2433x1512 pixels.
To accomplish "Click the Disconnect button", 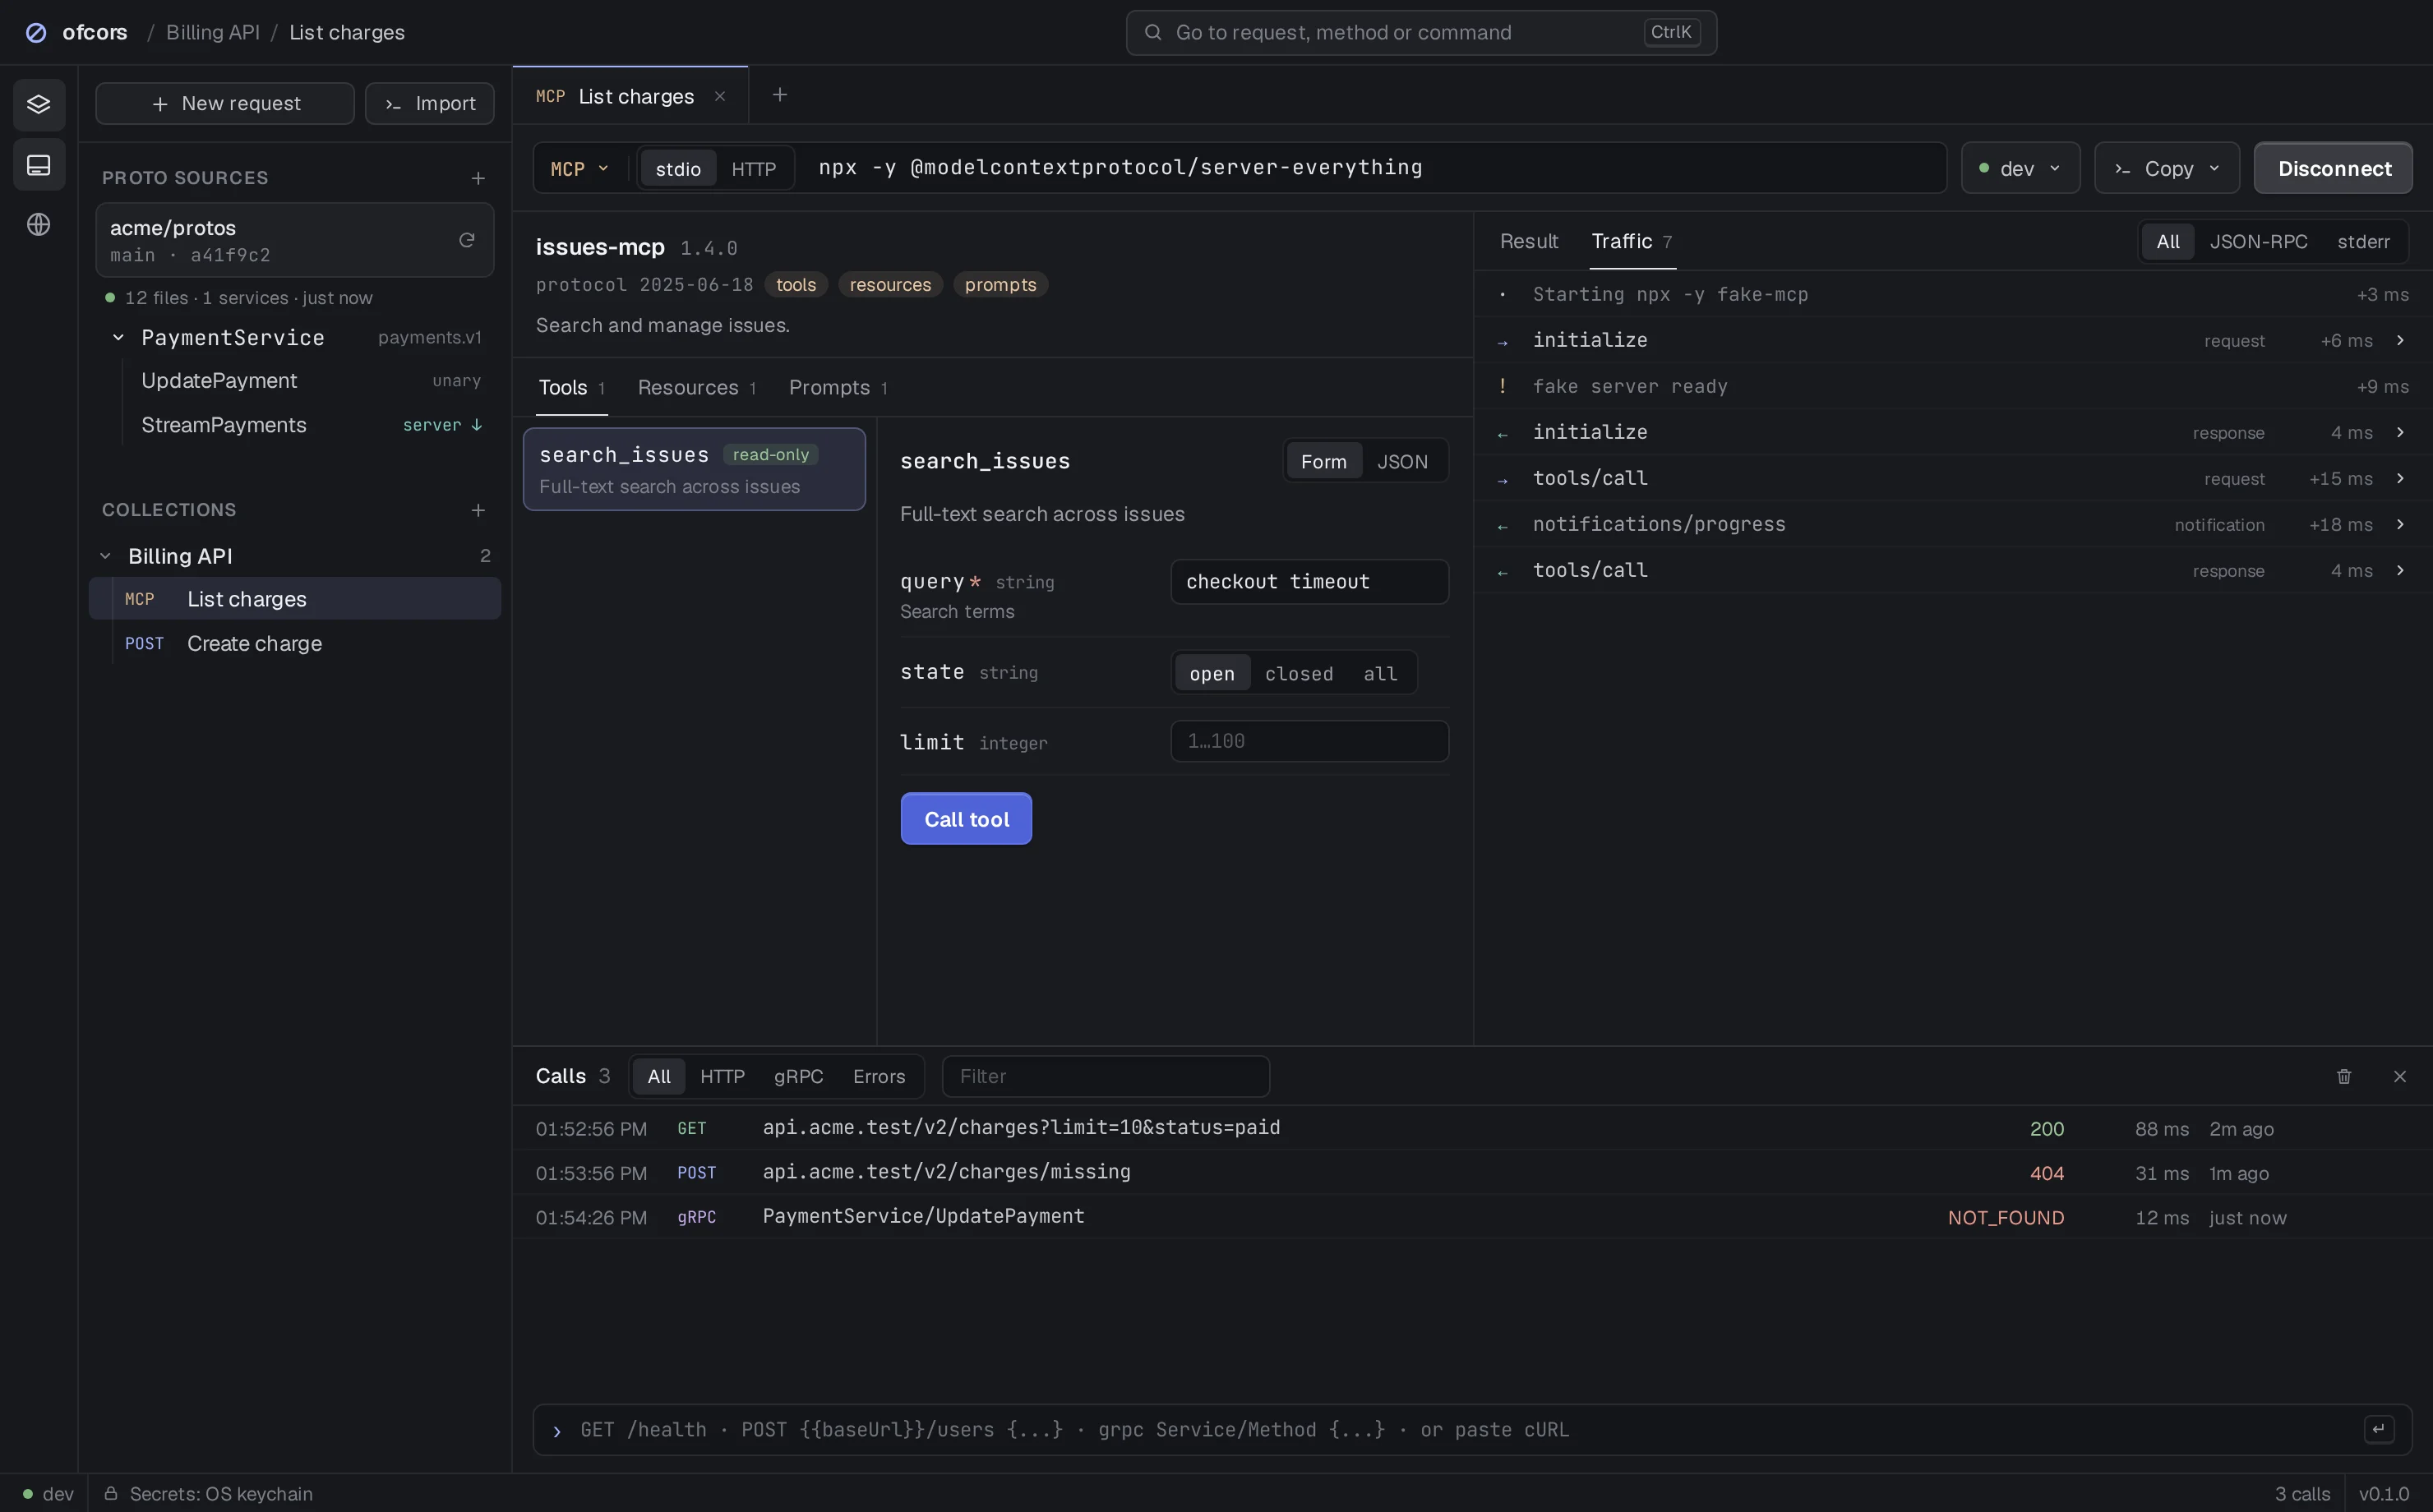I will coord(2333,169).
